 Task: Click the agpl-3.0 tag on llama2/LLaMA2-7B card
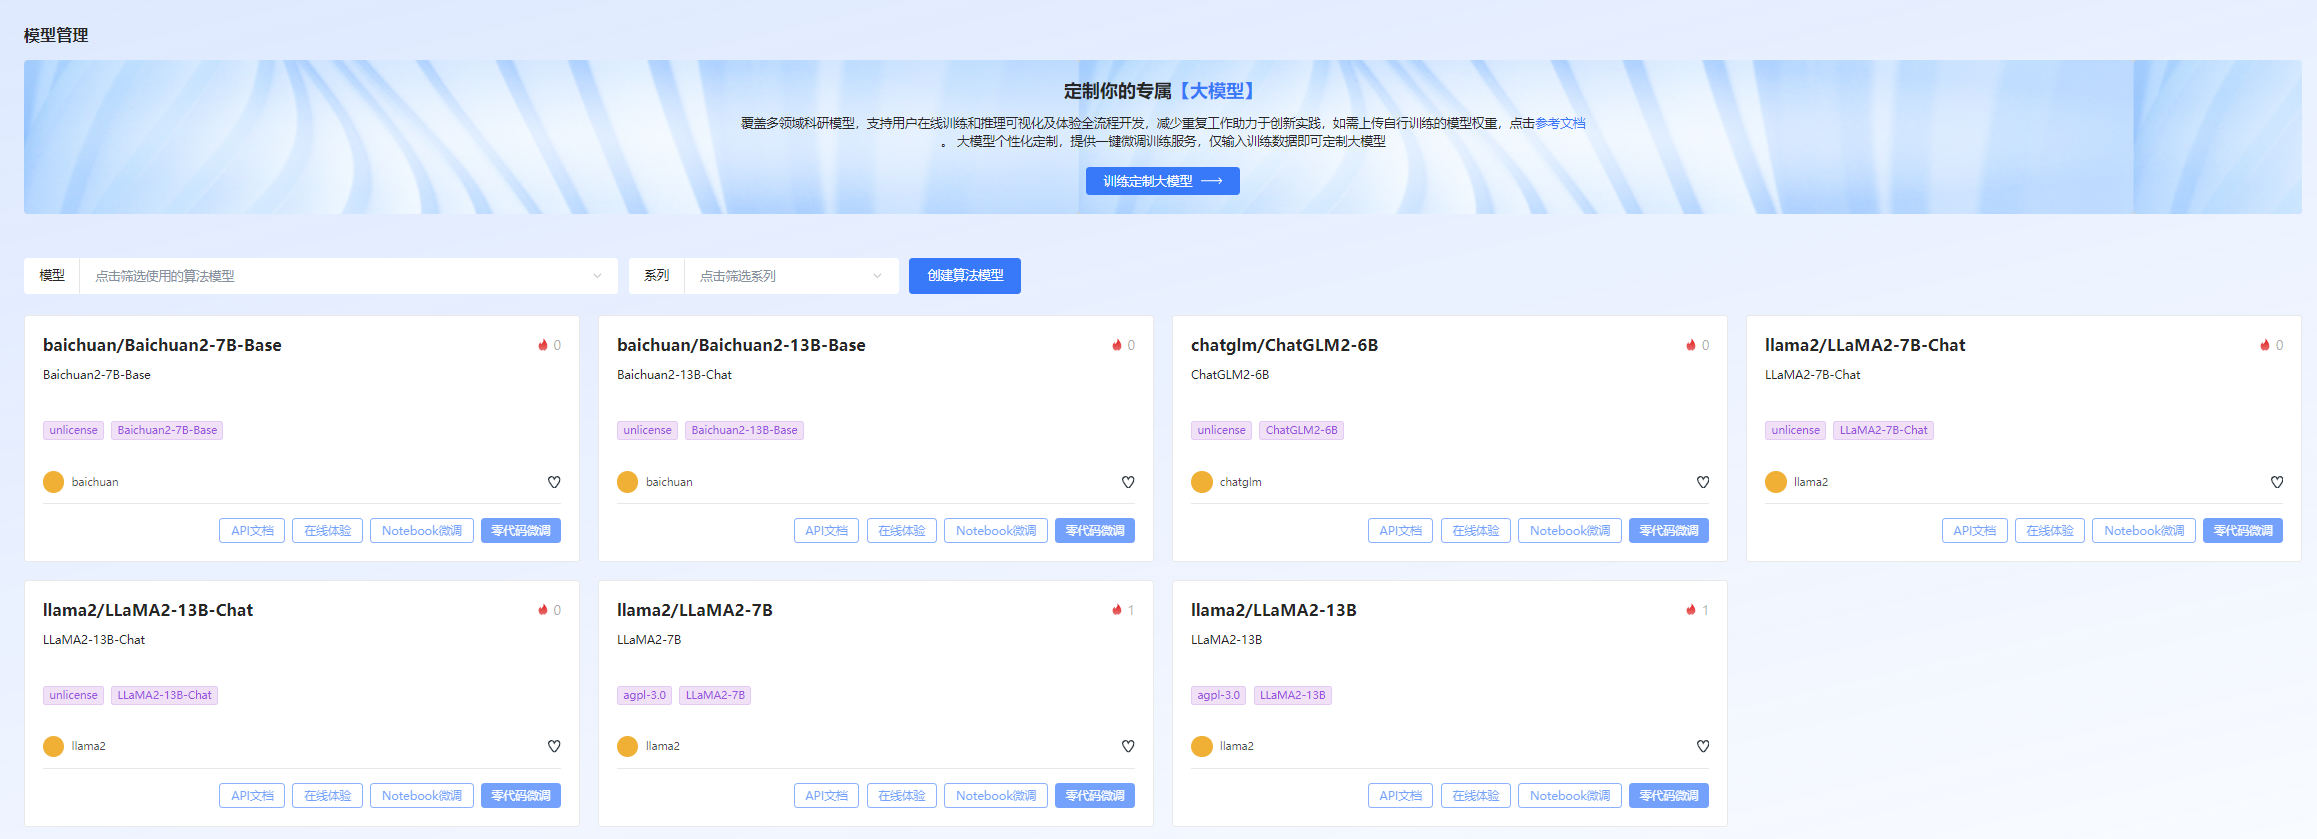click(x=644, y=695)
